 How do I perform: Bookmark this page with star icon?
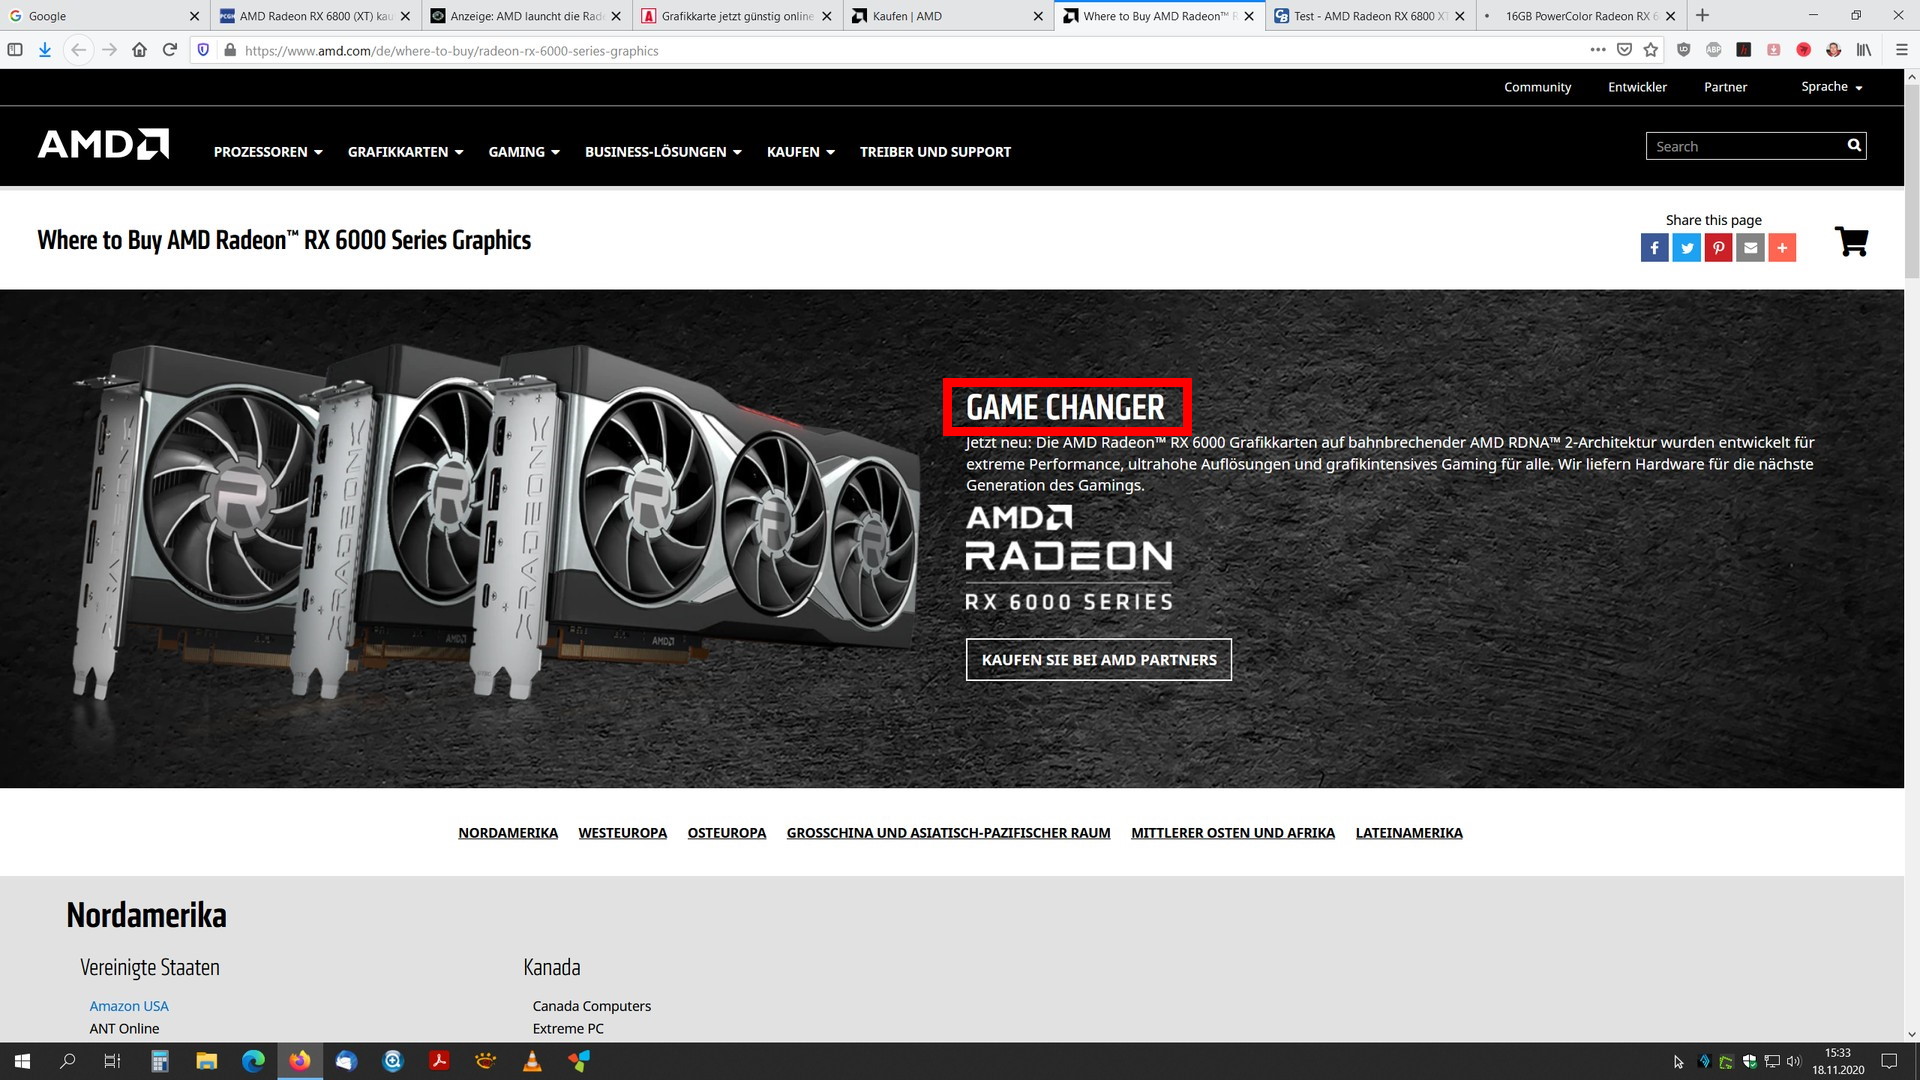pos(1651,50)
